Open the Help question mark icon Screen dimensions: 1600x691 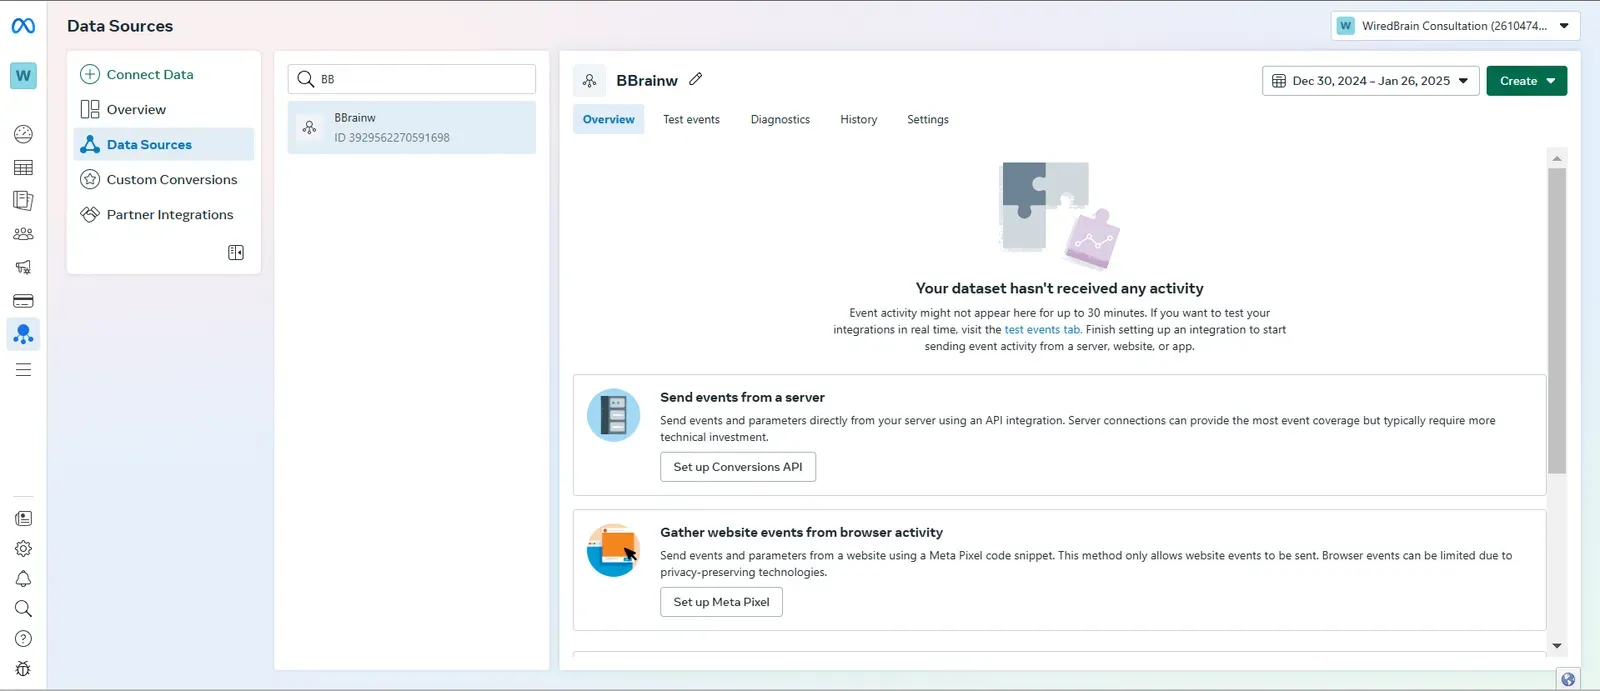coord(23,639)
